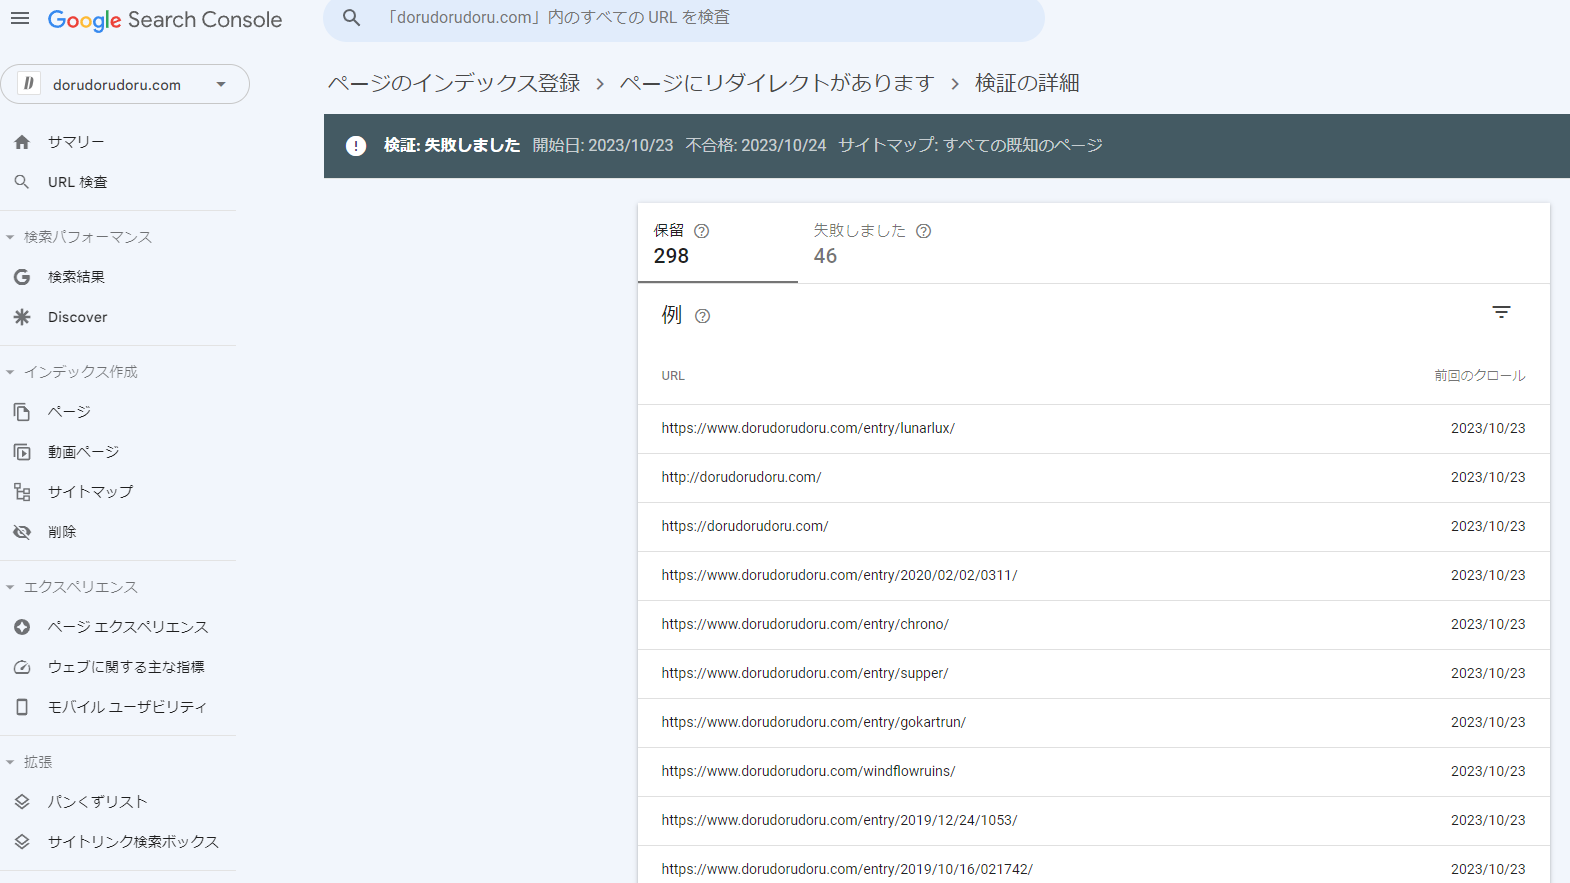Click the phone icon for モバイル ユーザビリティ
This screenshot has width=1570, height=883.
(22, 707)
